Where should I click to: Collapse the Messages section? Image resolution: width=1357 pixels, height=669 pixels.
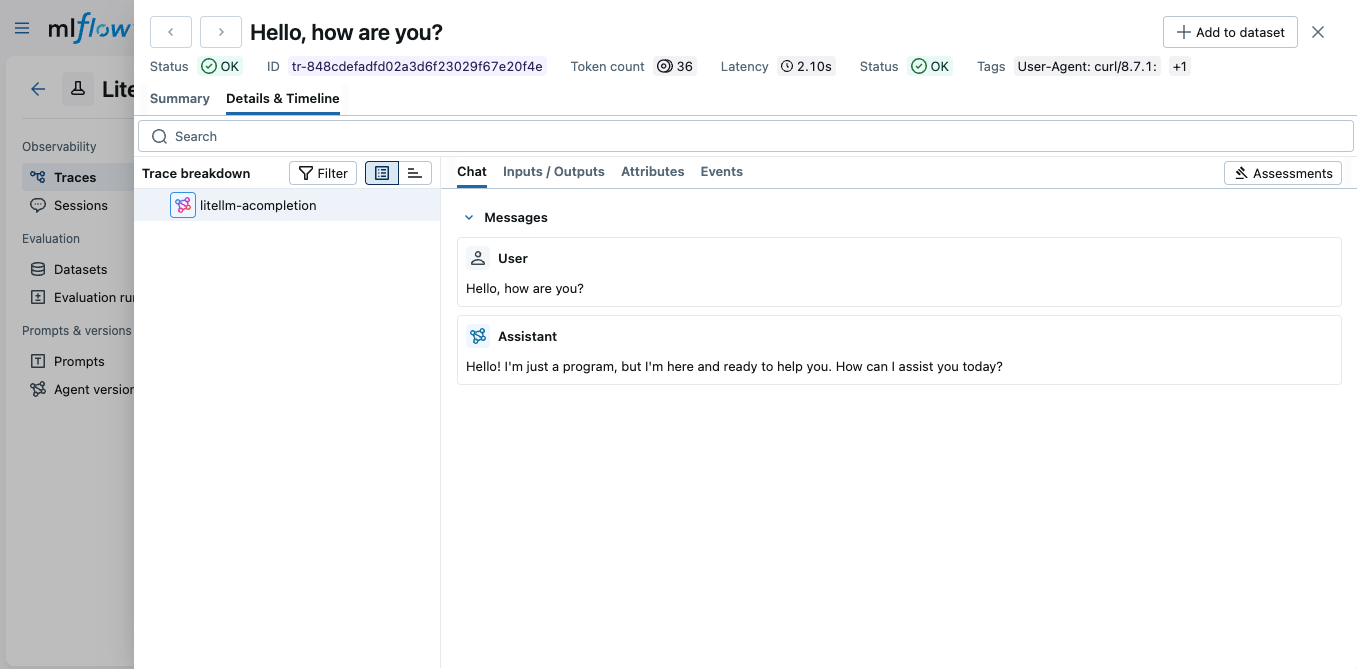point(469,217)
